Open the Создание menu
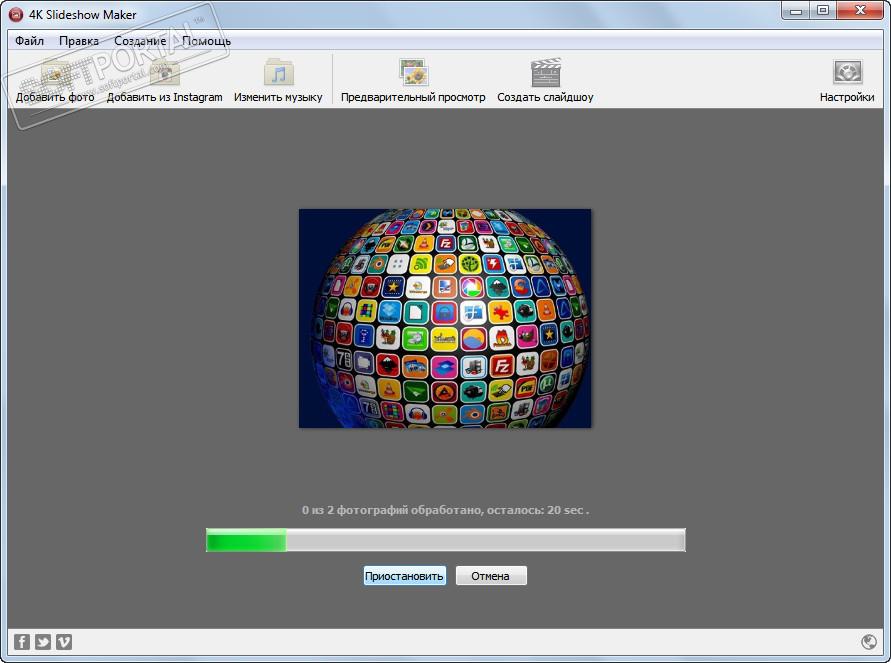The width and height of the screenshot is (891, 663). [140, 41]
